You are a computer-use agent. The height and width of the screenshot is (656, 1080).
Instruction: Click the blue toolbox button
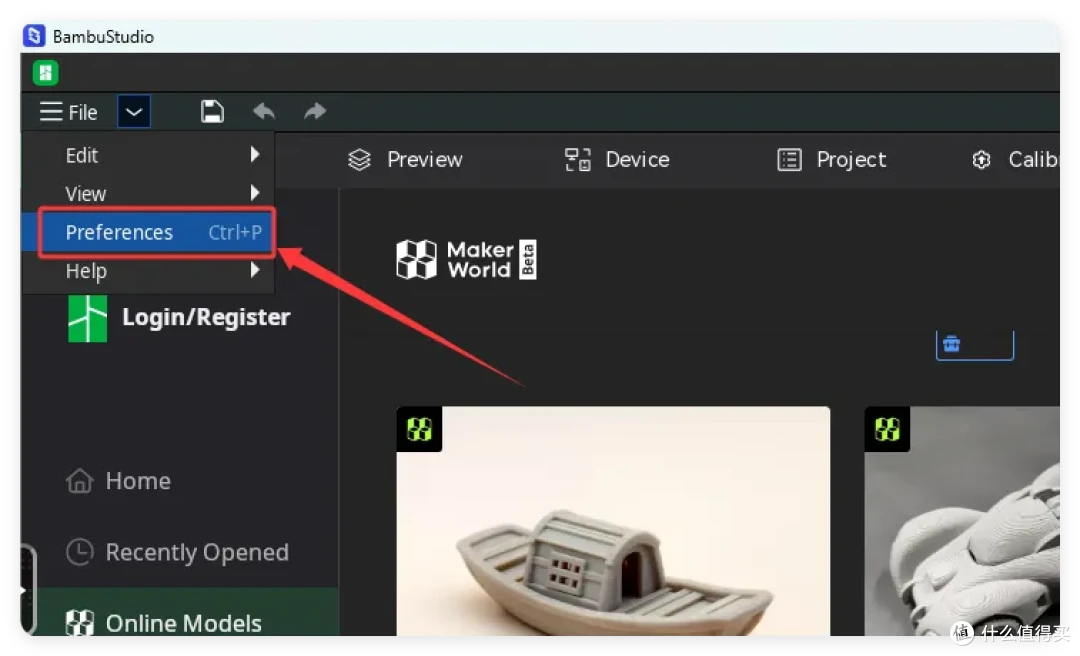pyautogui.click(x=975, y=345)
